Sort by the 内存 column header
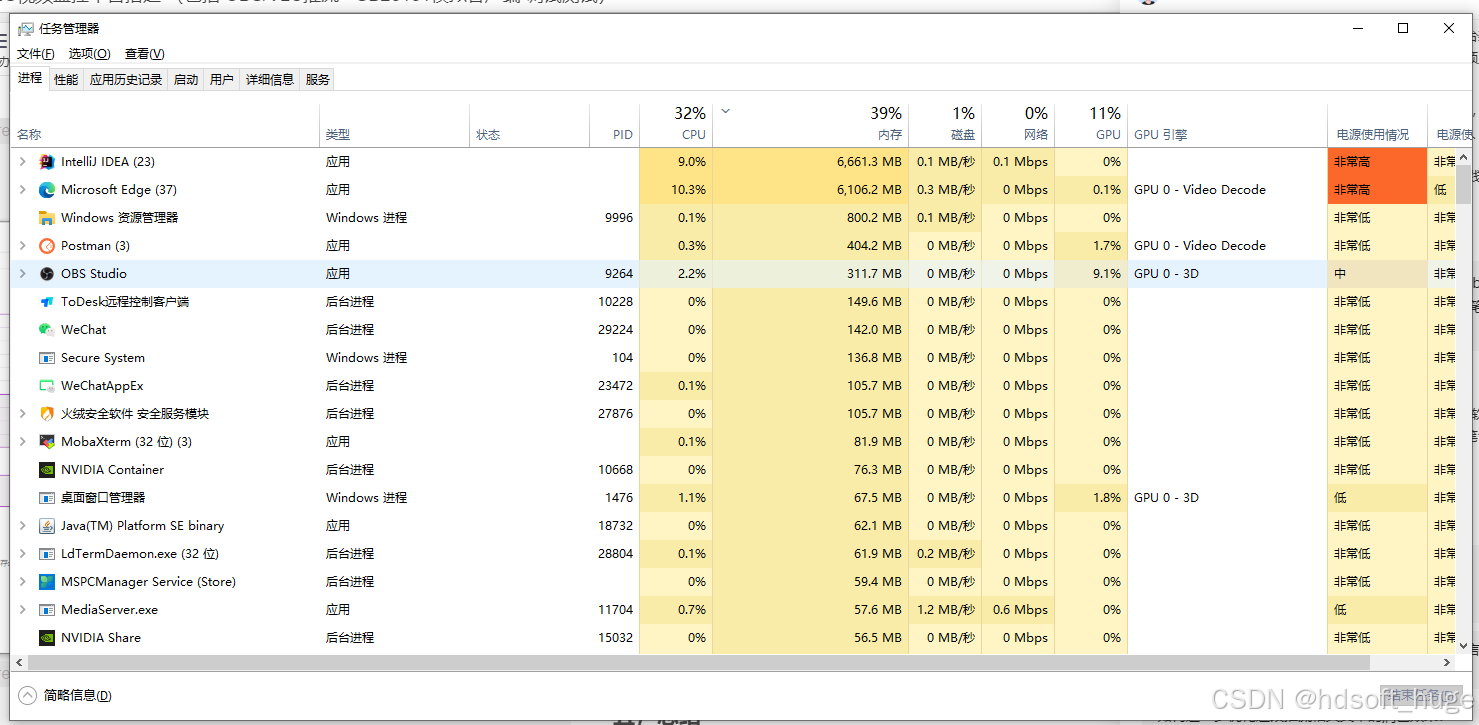This screenshot has height=725, width=1479. (x=810, y=125)
